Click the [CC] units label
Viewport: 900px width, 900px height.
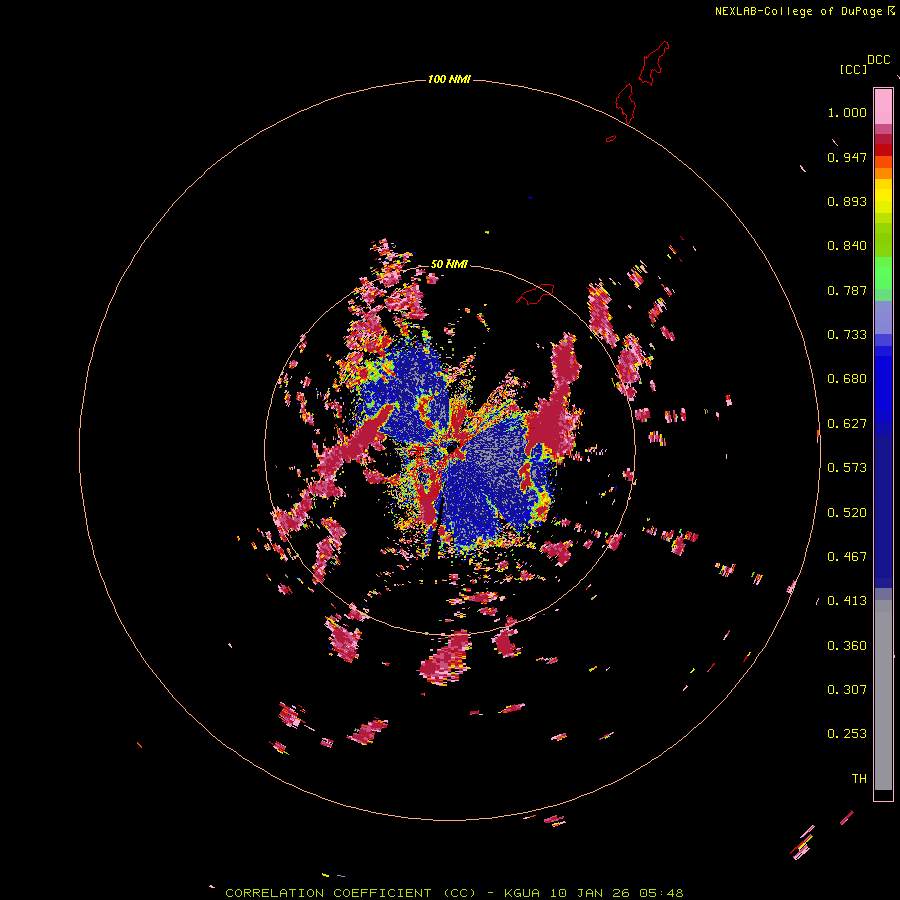pos(853,69)
